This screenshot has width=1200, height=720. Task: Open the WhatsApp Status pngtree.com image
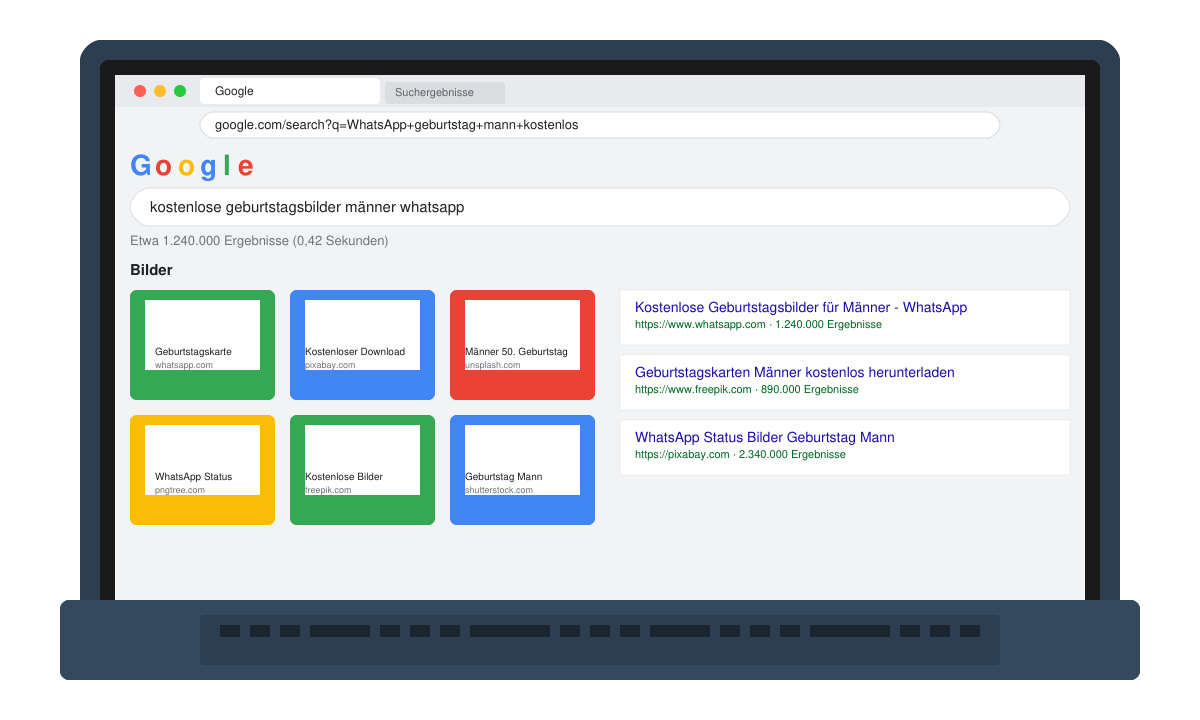[x=202, y=470]
